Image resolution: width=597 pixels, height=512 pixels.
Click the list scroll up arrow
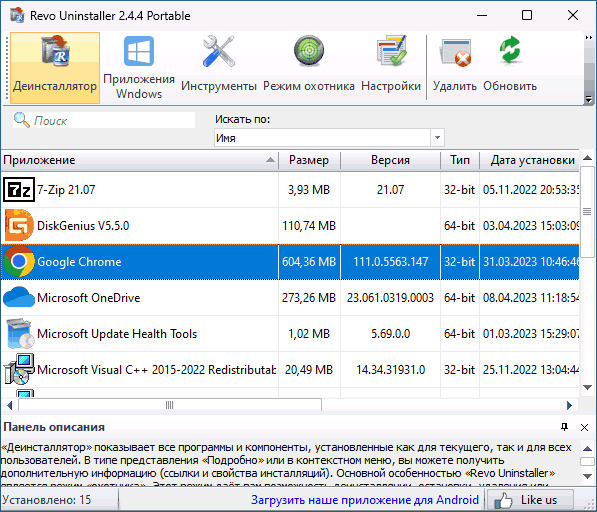coord(587,158)
